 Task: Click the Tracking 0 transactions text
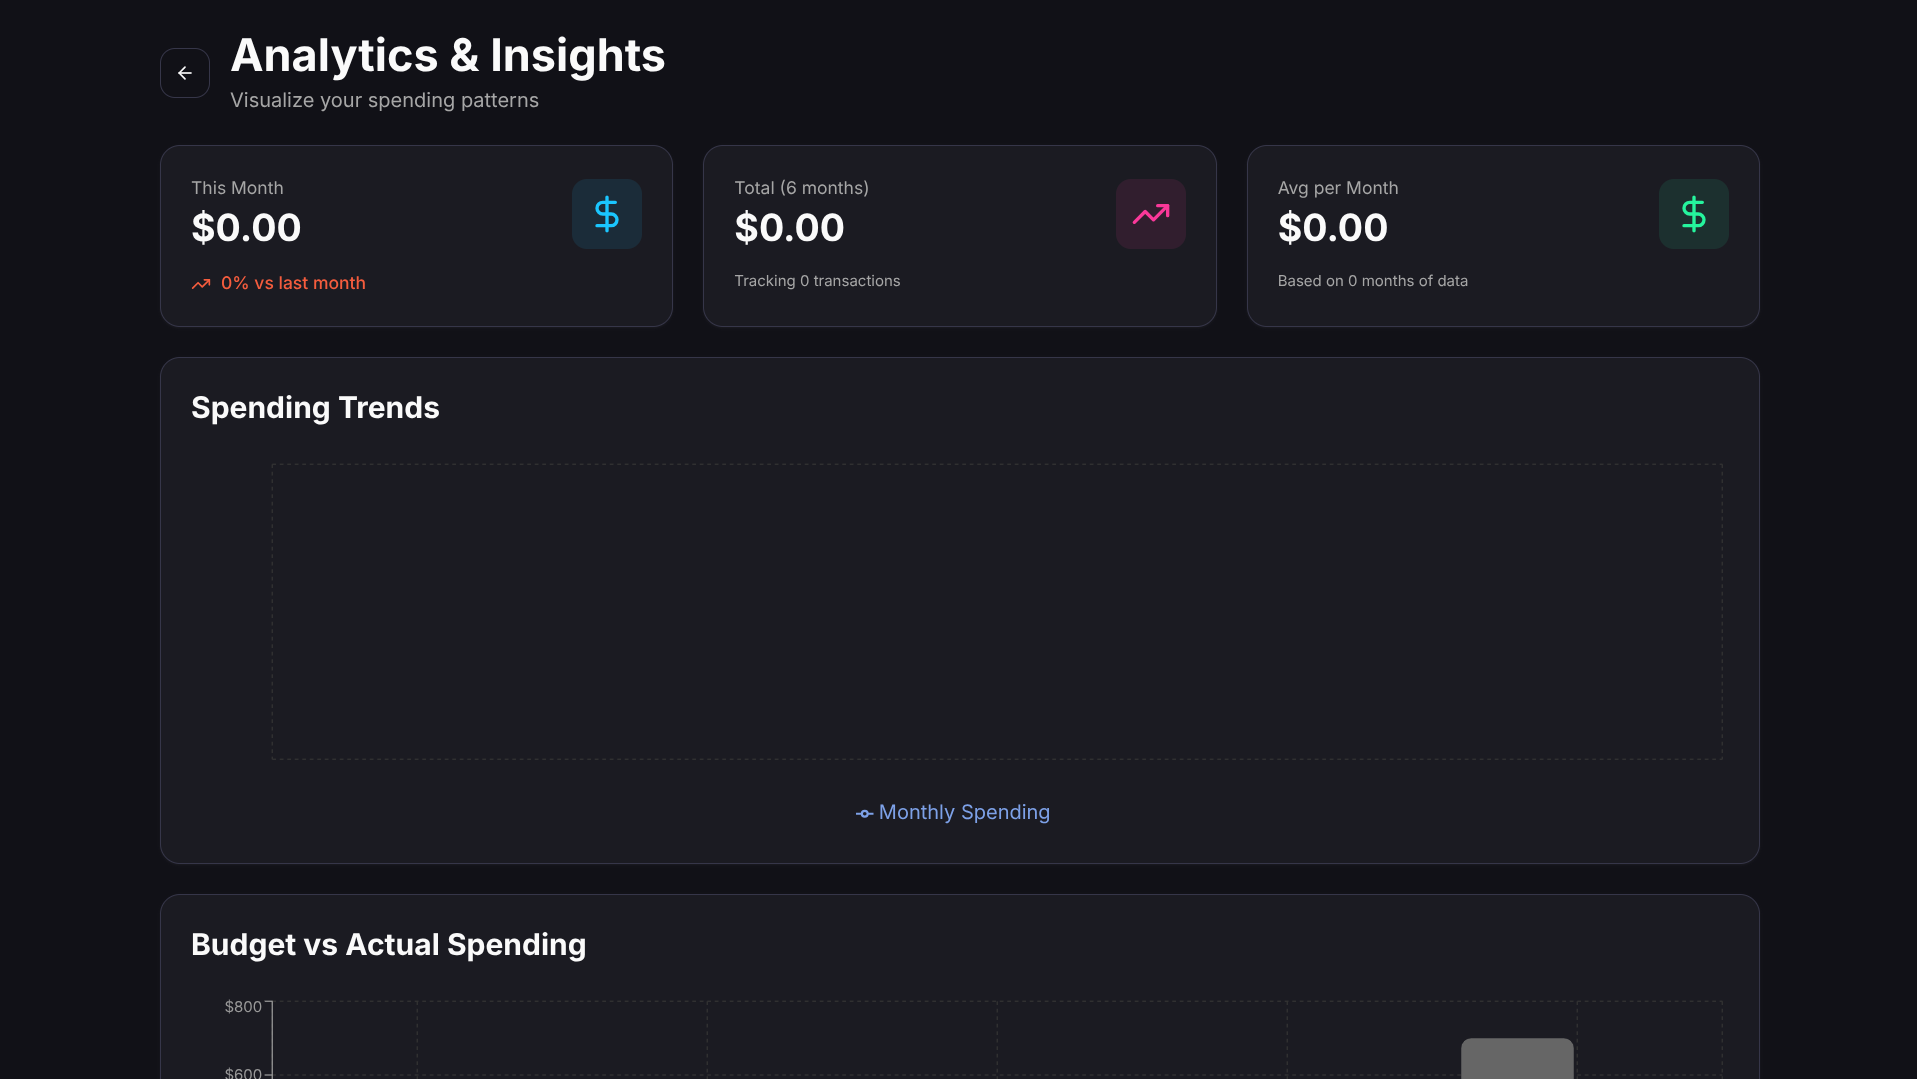pos(817,281)
